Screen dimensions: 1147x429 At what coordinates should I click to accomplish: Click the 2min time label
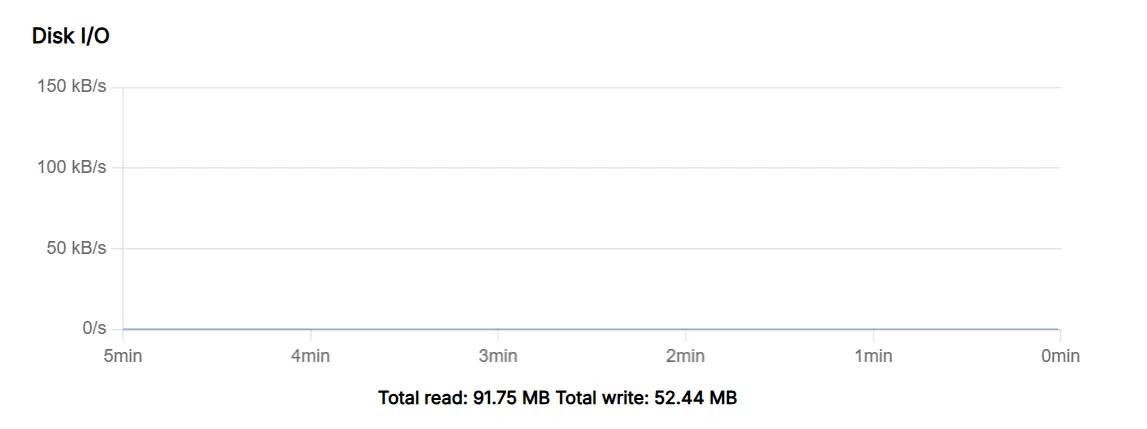[x=685, y=356]
